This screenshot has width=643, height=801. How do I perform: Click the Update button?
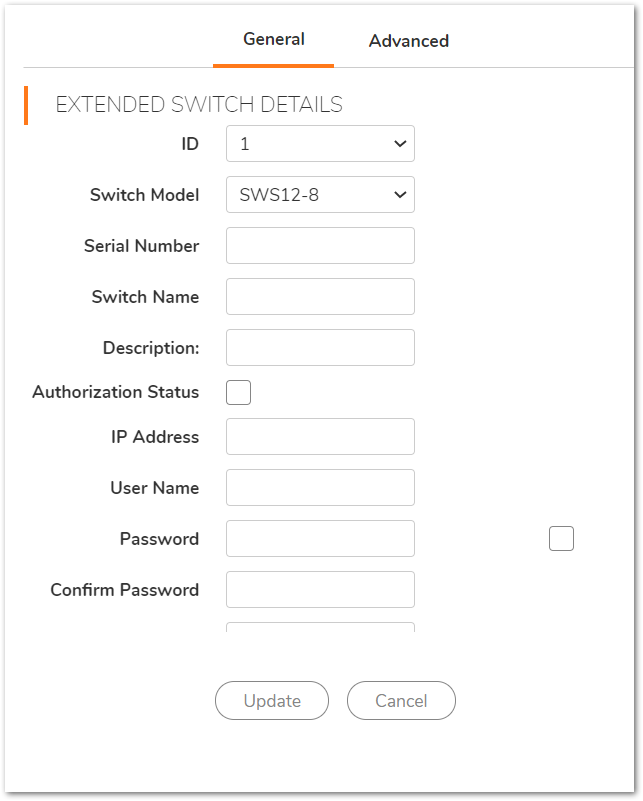coord(272,700)
